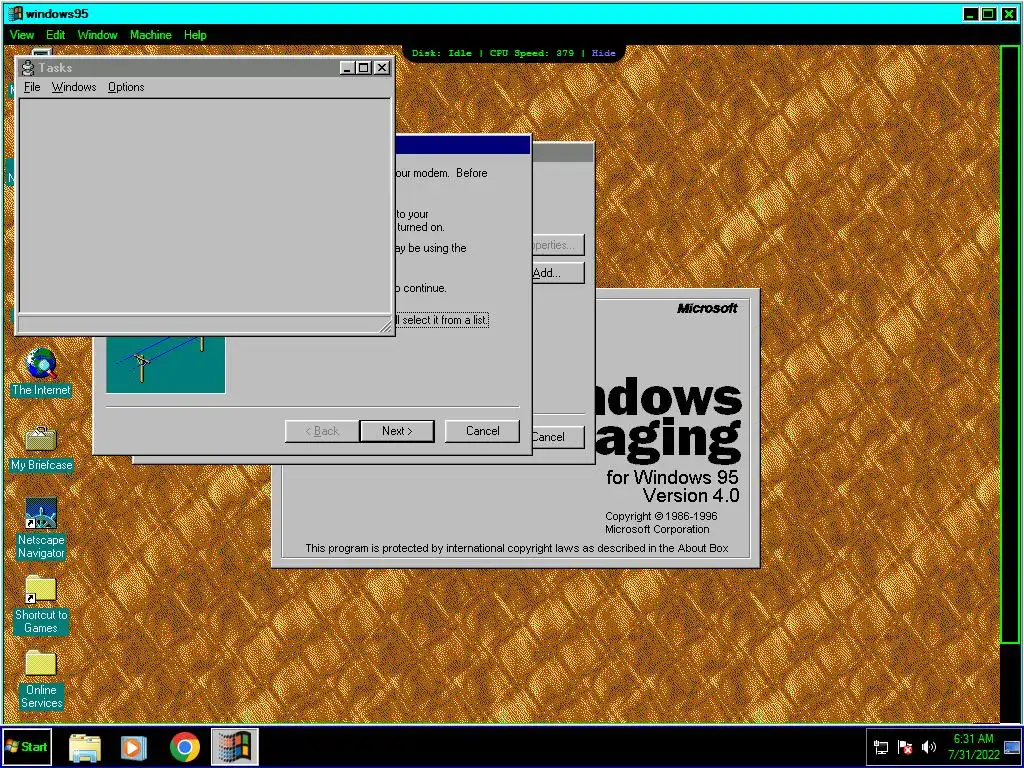
Task: Click the greyed Back wizard button
Action: point(322,431)
